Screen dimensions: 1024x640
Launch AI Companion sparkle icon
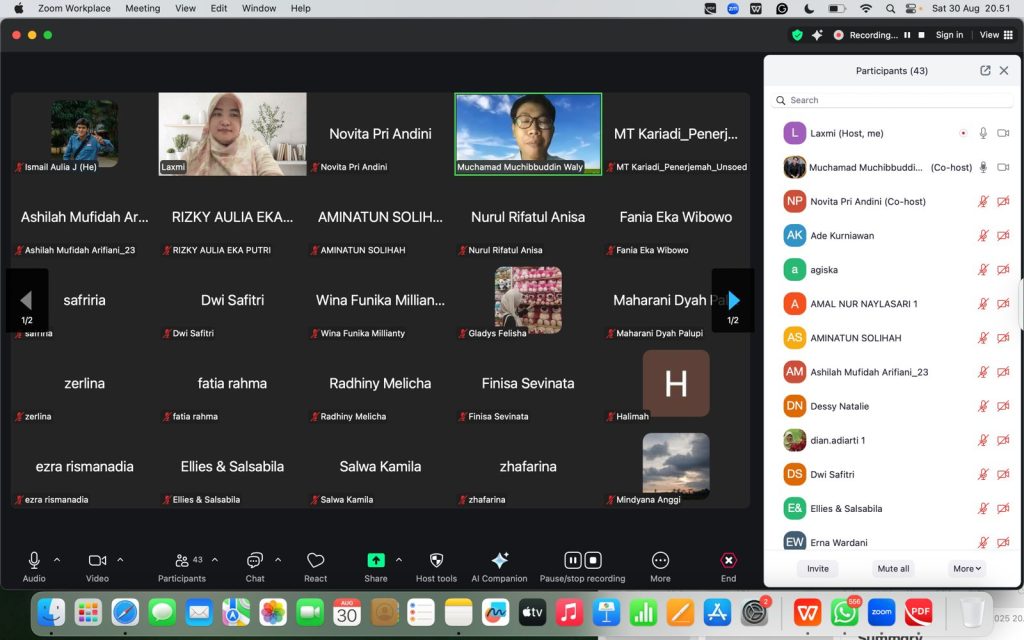tap(499, 561)
